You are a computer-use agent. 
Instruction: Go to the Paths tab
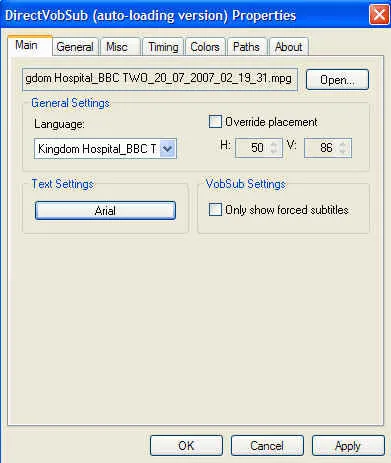click(x=246, y=47)
